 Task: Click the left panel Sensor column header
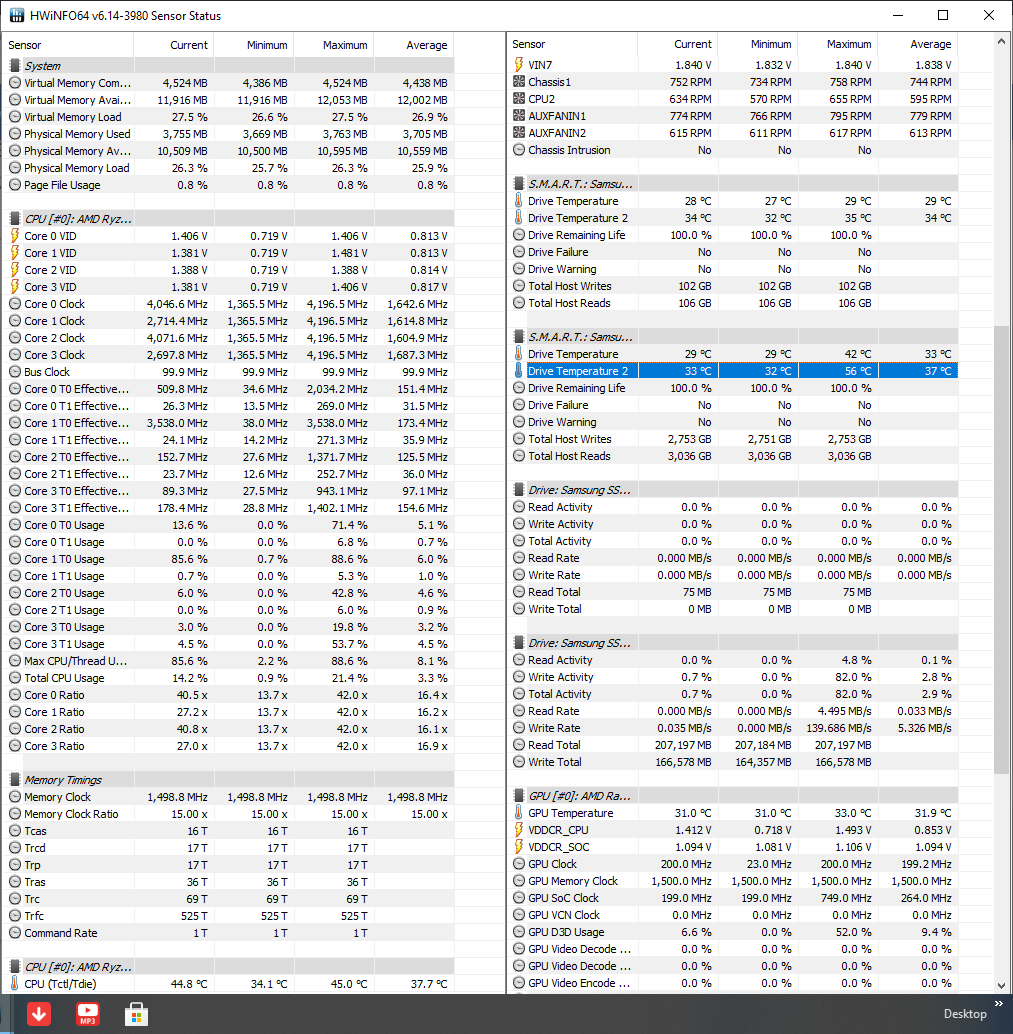click(x=69, y=45)
